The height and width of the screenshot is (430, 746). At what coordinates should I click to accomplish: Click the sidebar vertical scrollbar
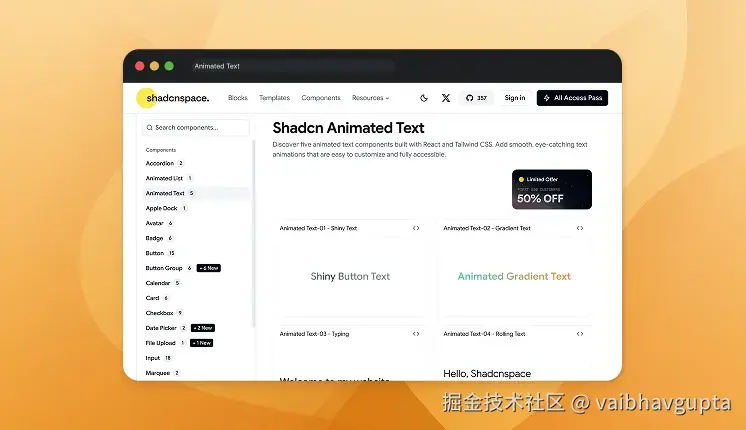coord(254,233)
